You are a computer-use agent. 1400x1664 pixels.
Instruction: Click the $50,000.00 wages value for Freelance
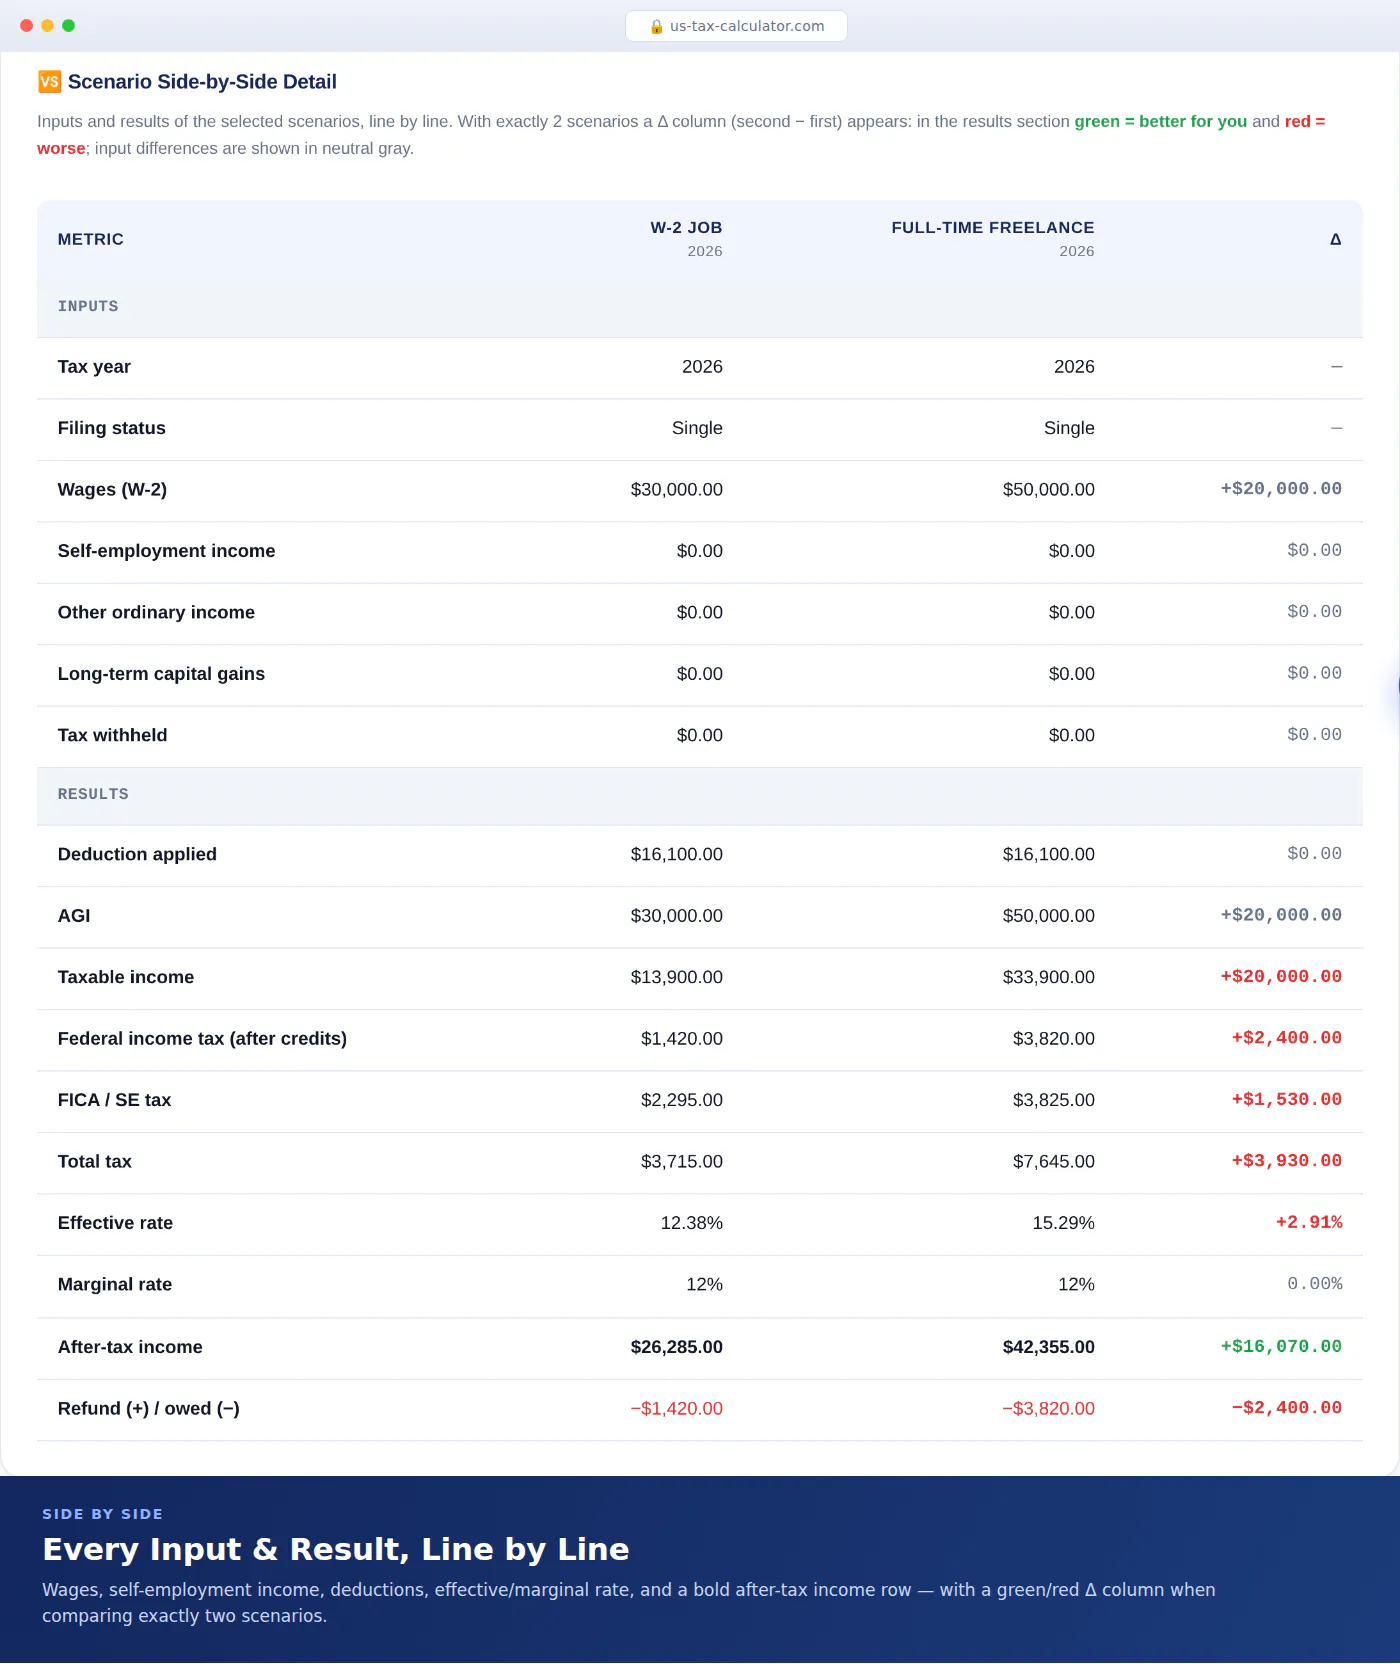[1048, 490]
